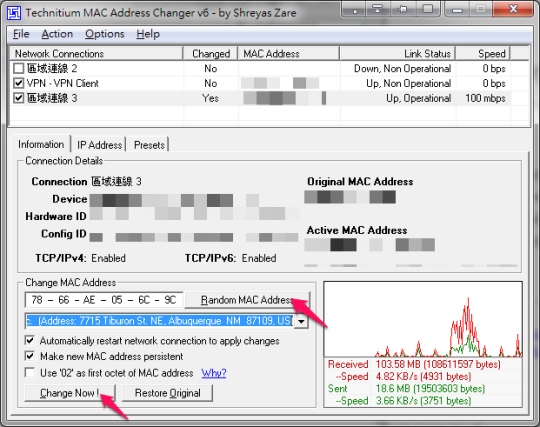The image size is (540, 427).
Task: Click the network traffic graph
Action: 423,319
